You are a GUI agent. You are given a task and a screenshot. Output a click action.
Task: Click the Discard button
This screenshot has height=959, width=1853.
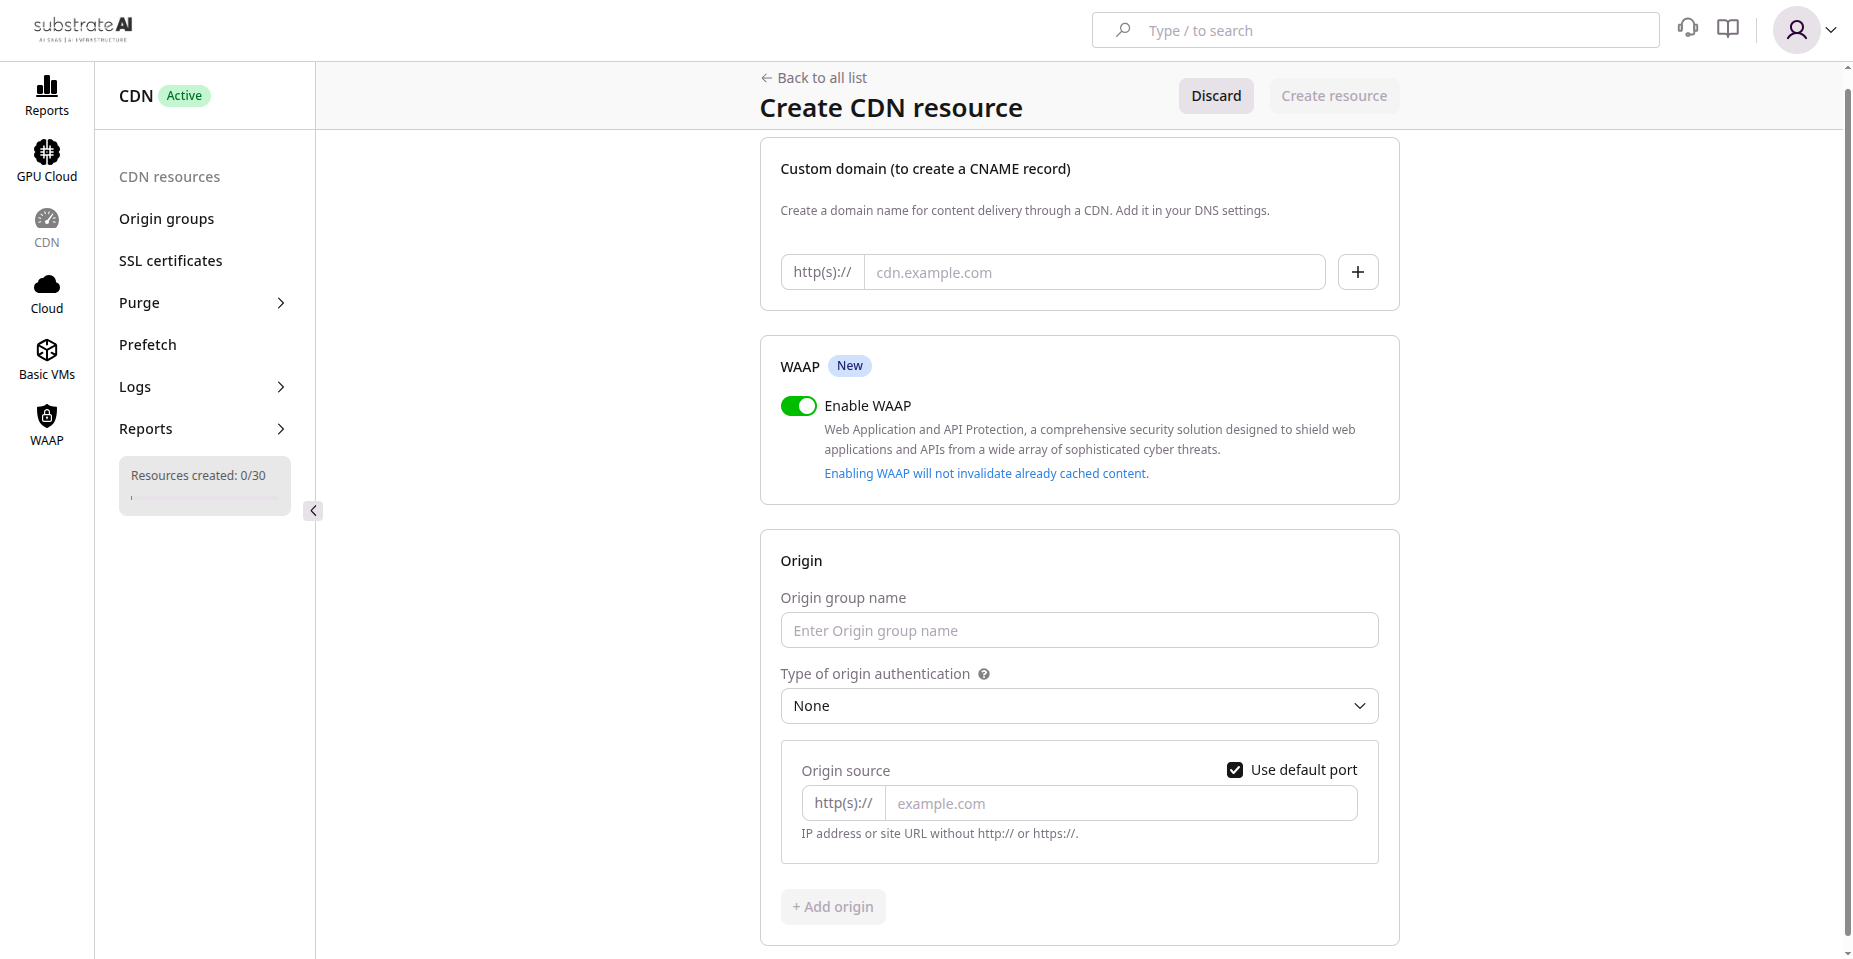(x=1215, y=95)
